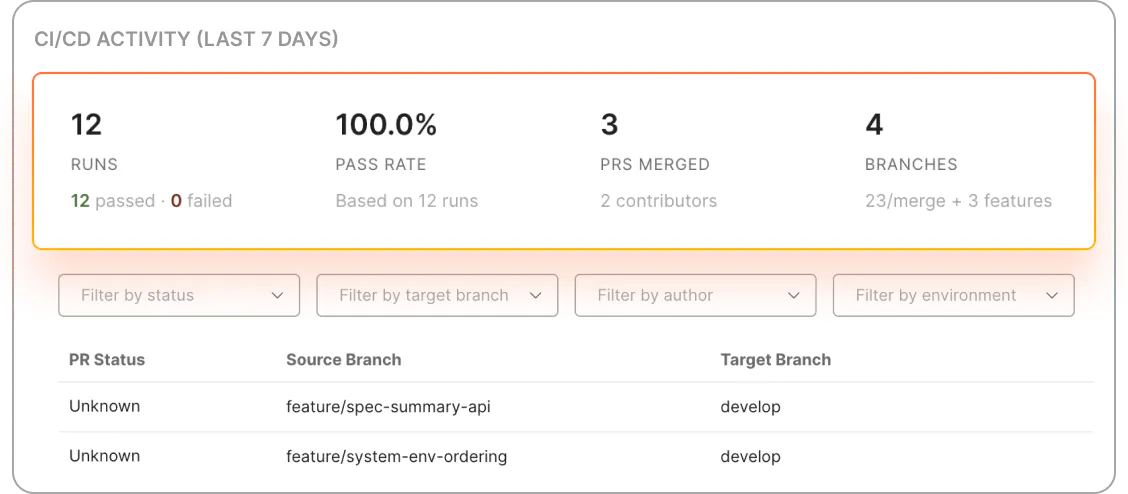Open the Filter by author dropdown
1128x494 pixels.
(x=694, y=295)
